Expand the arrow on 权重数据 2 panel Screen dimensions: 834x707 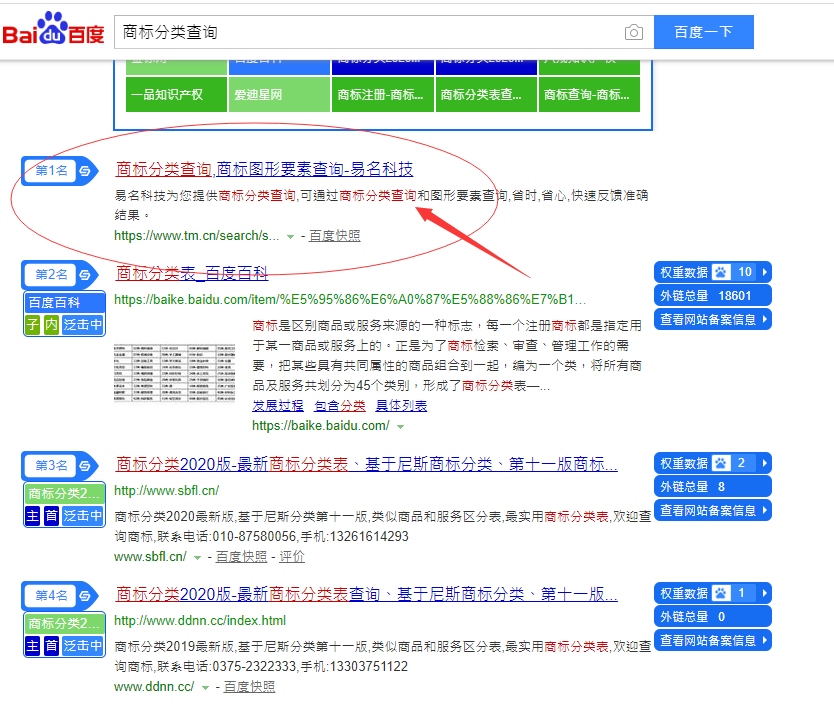[764, 463]
